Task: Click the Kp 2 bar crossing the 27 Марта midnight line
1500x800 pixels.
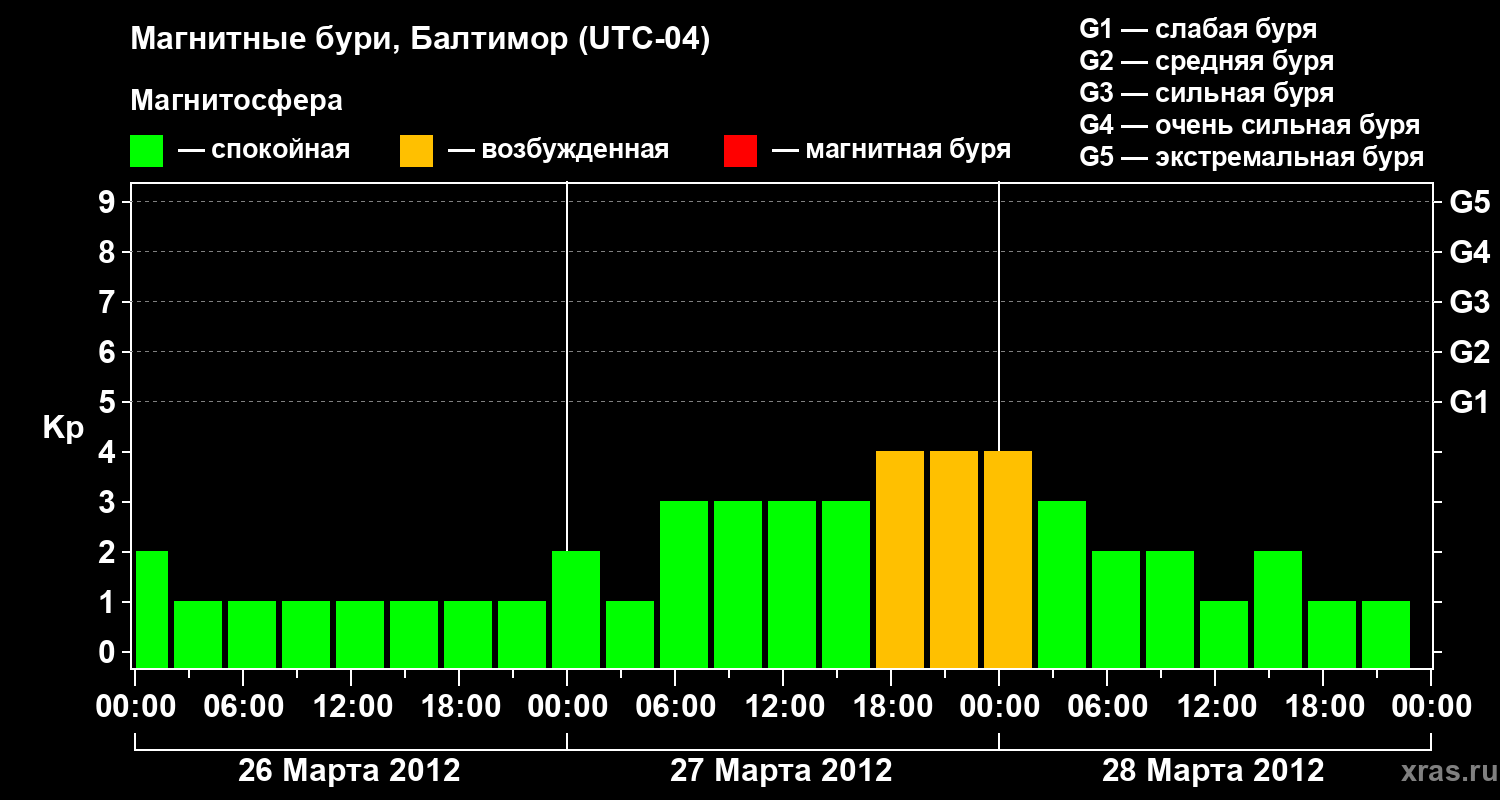Action: 576,609
